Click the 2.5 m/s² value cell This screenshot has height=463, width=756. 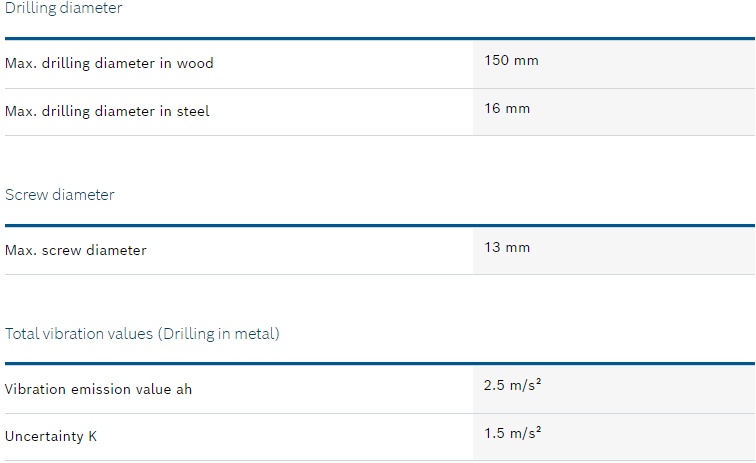[x=614, y=389]
